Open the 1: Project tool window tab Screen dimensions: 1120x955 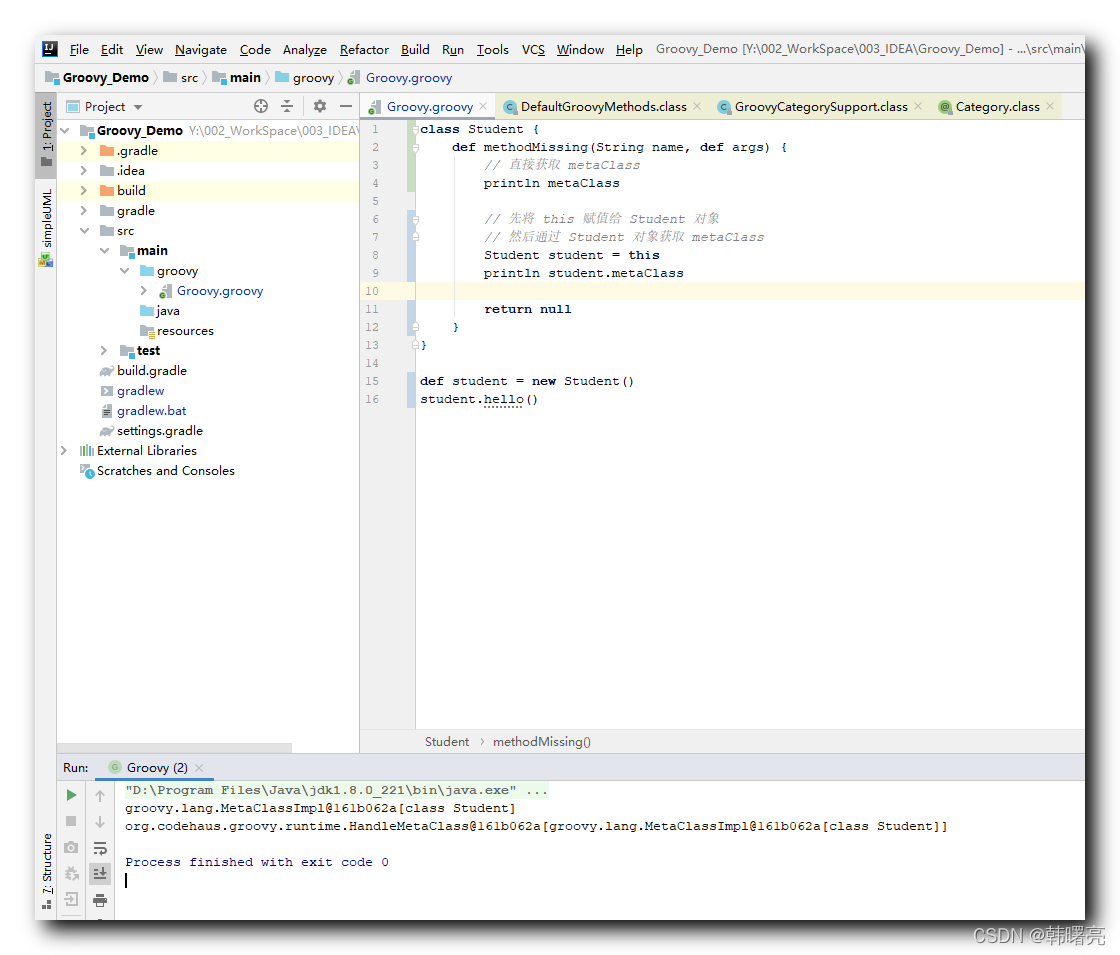click(x=47, y=134)
